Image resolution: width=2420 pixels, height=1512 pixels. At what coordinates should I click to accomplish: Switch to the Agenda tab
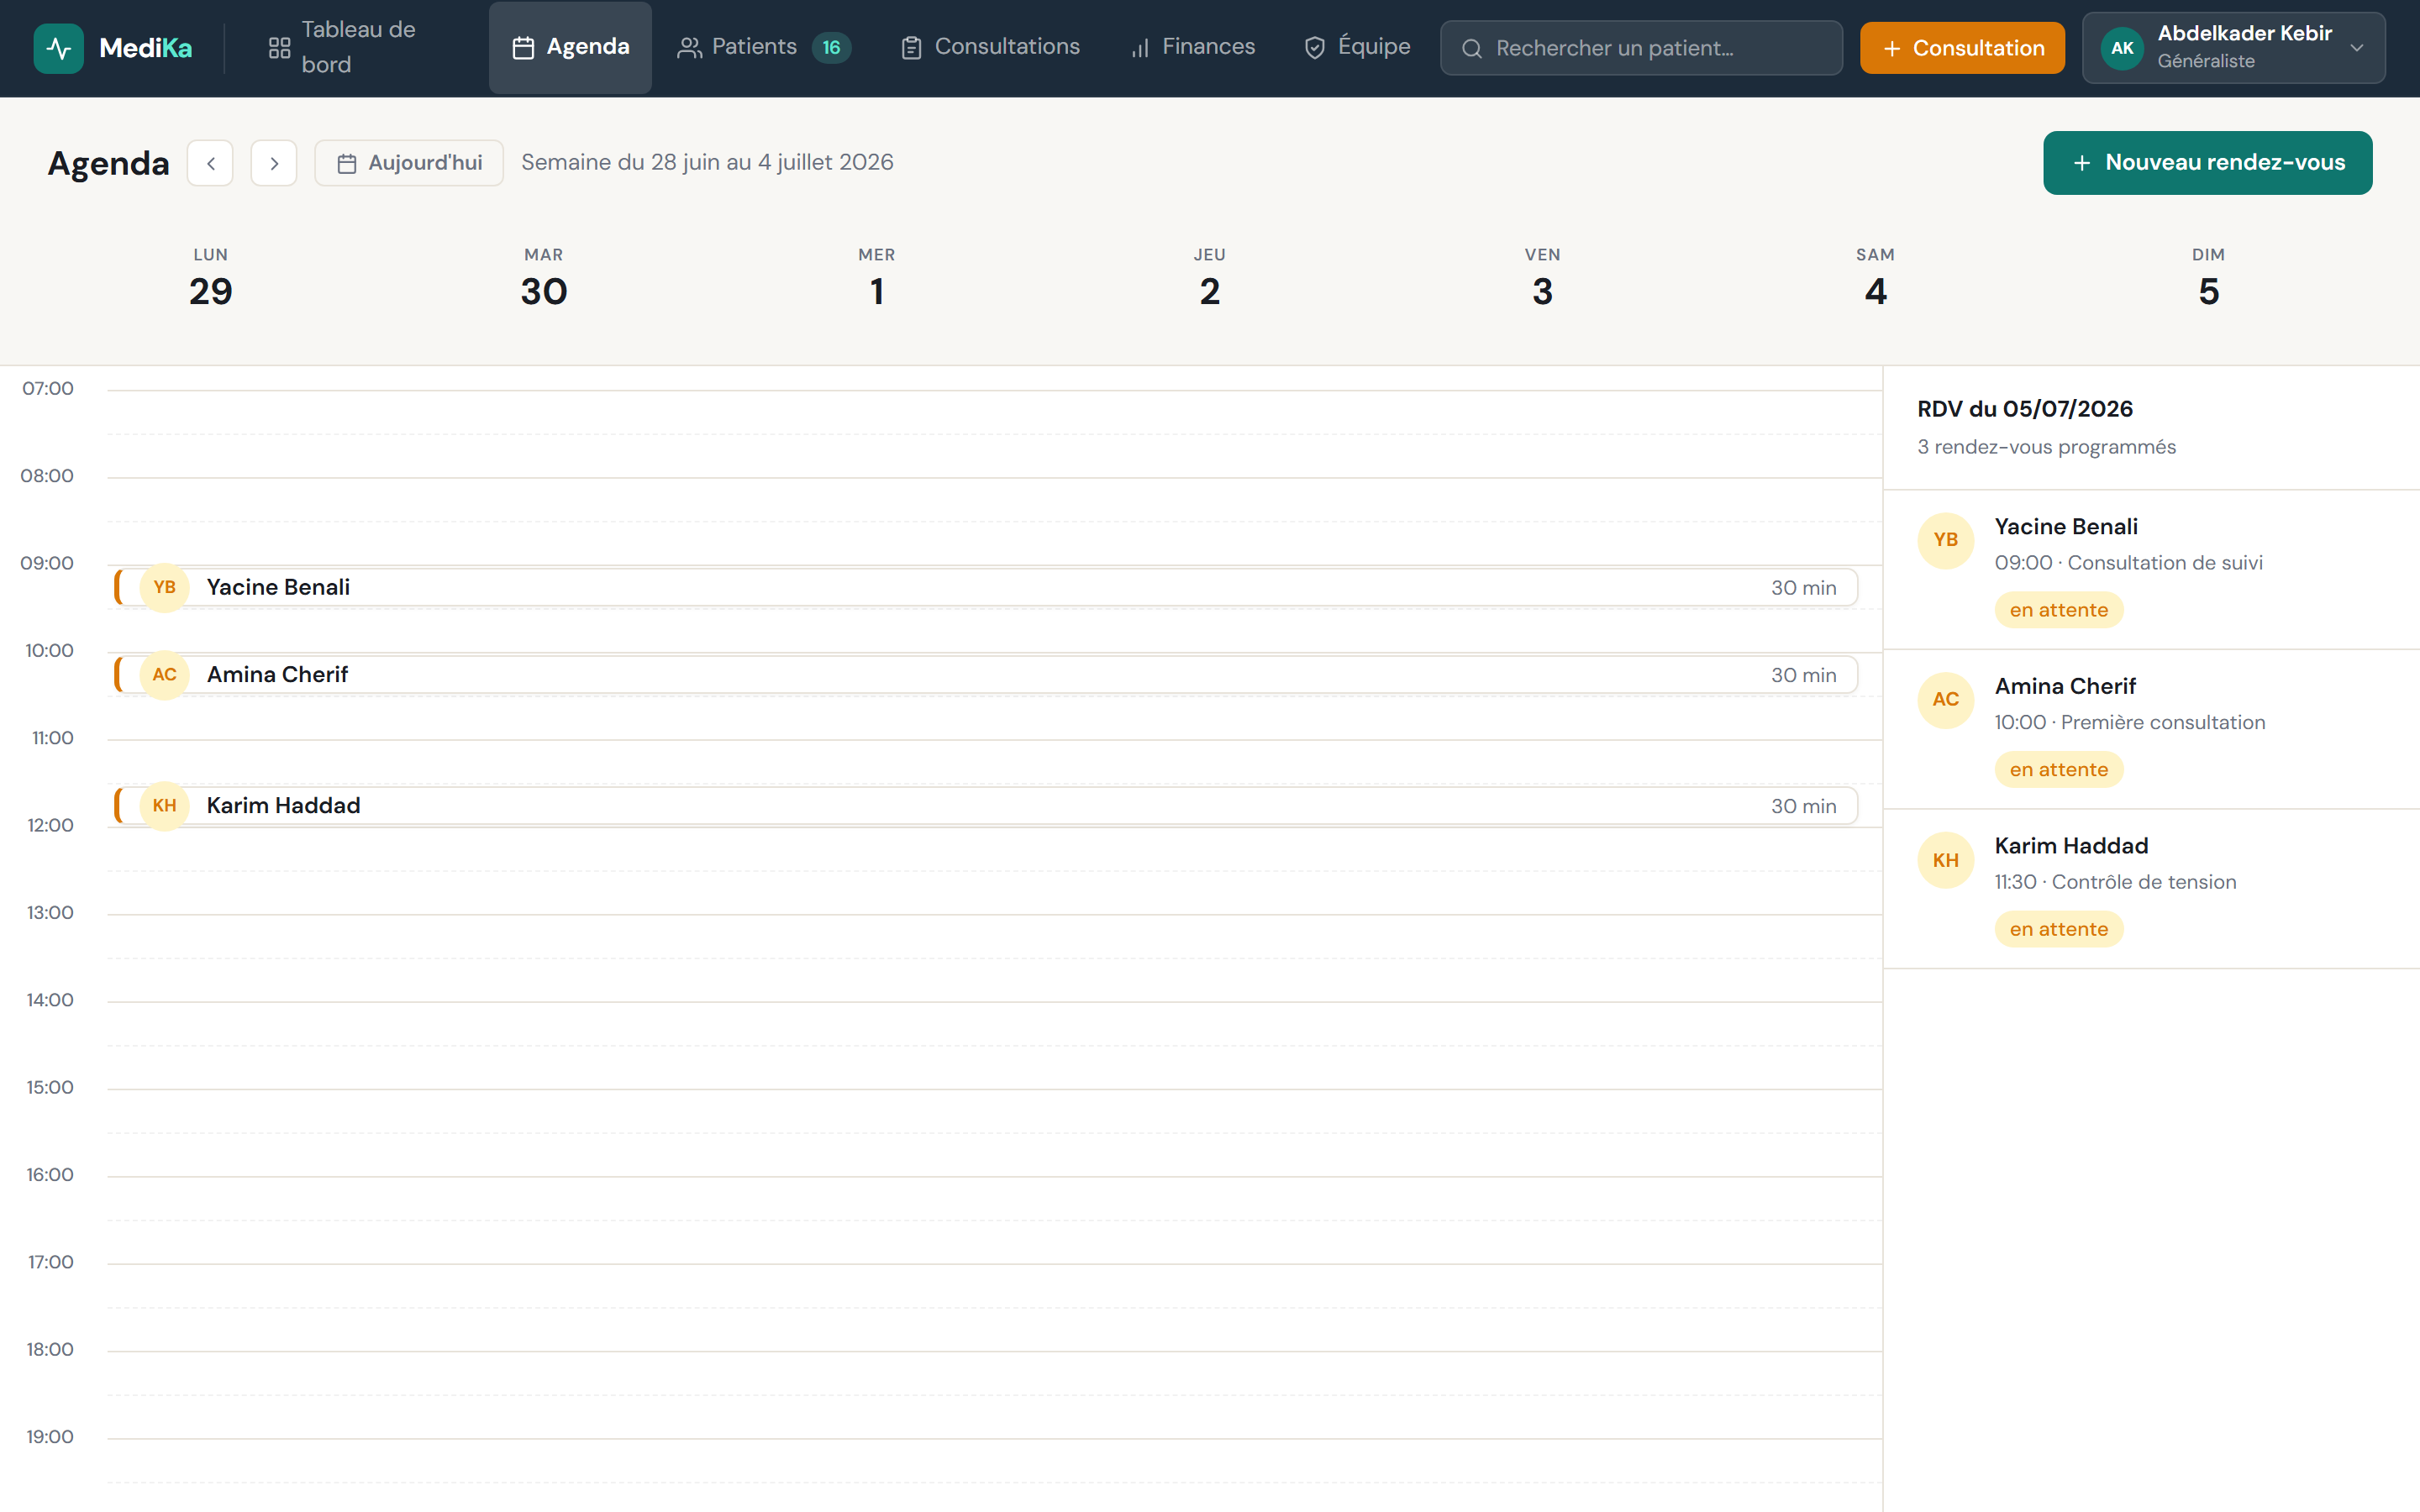click(570, 47)
